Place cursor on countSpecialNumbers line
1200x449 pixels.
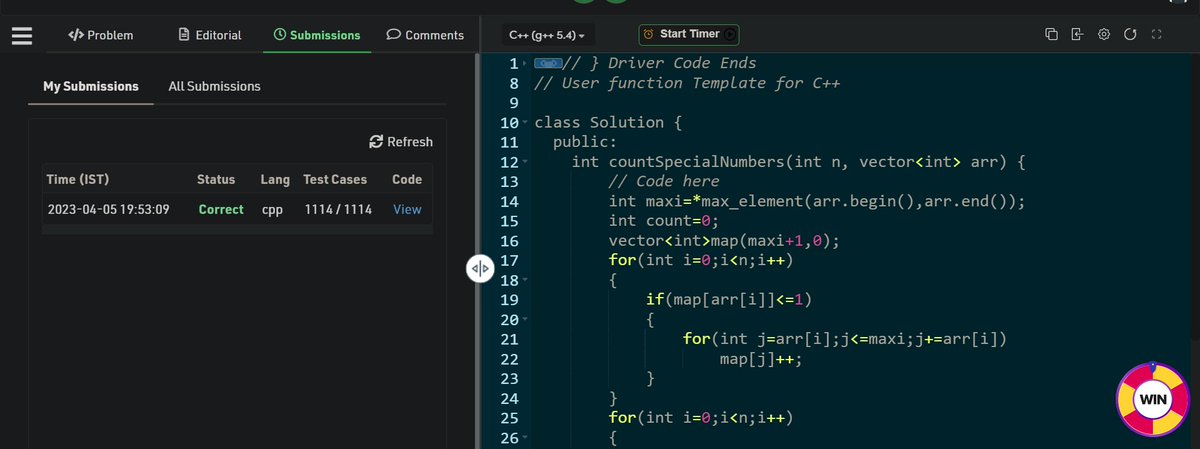[800, 162]
